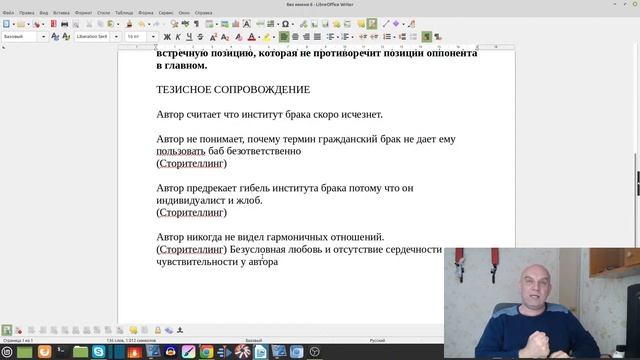
Task: Toggle the Track Changes highlighted icon
Action: pyautogui.click(x=372, y=24)
